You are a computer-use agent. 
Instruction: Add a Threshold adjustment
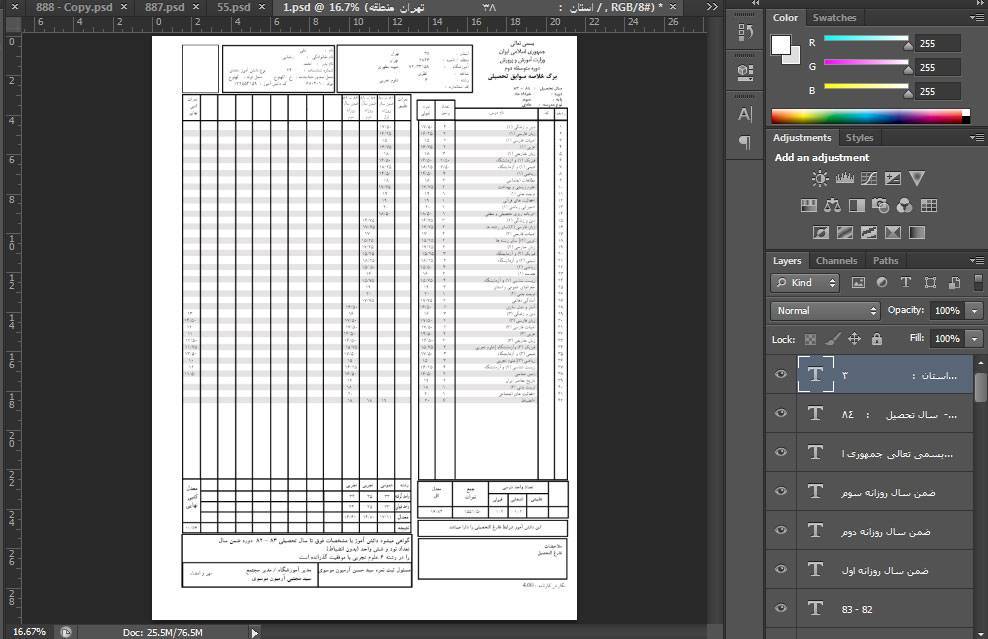869,233
